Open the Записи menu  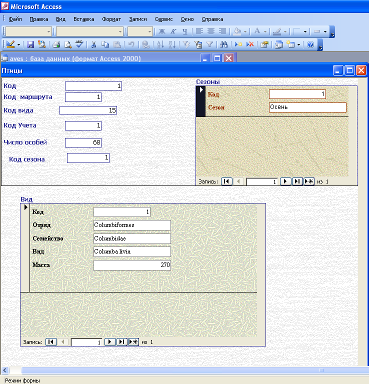pyautogui.click(x=138, y=19)
